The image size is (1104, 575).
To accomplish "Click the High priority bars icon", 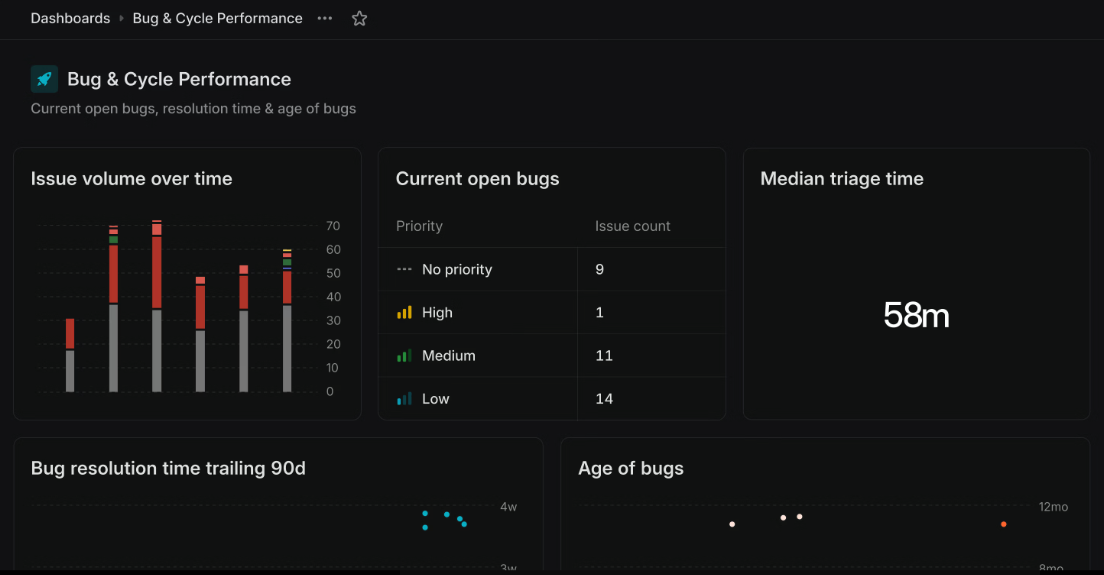I will [x=404, y=312].
